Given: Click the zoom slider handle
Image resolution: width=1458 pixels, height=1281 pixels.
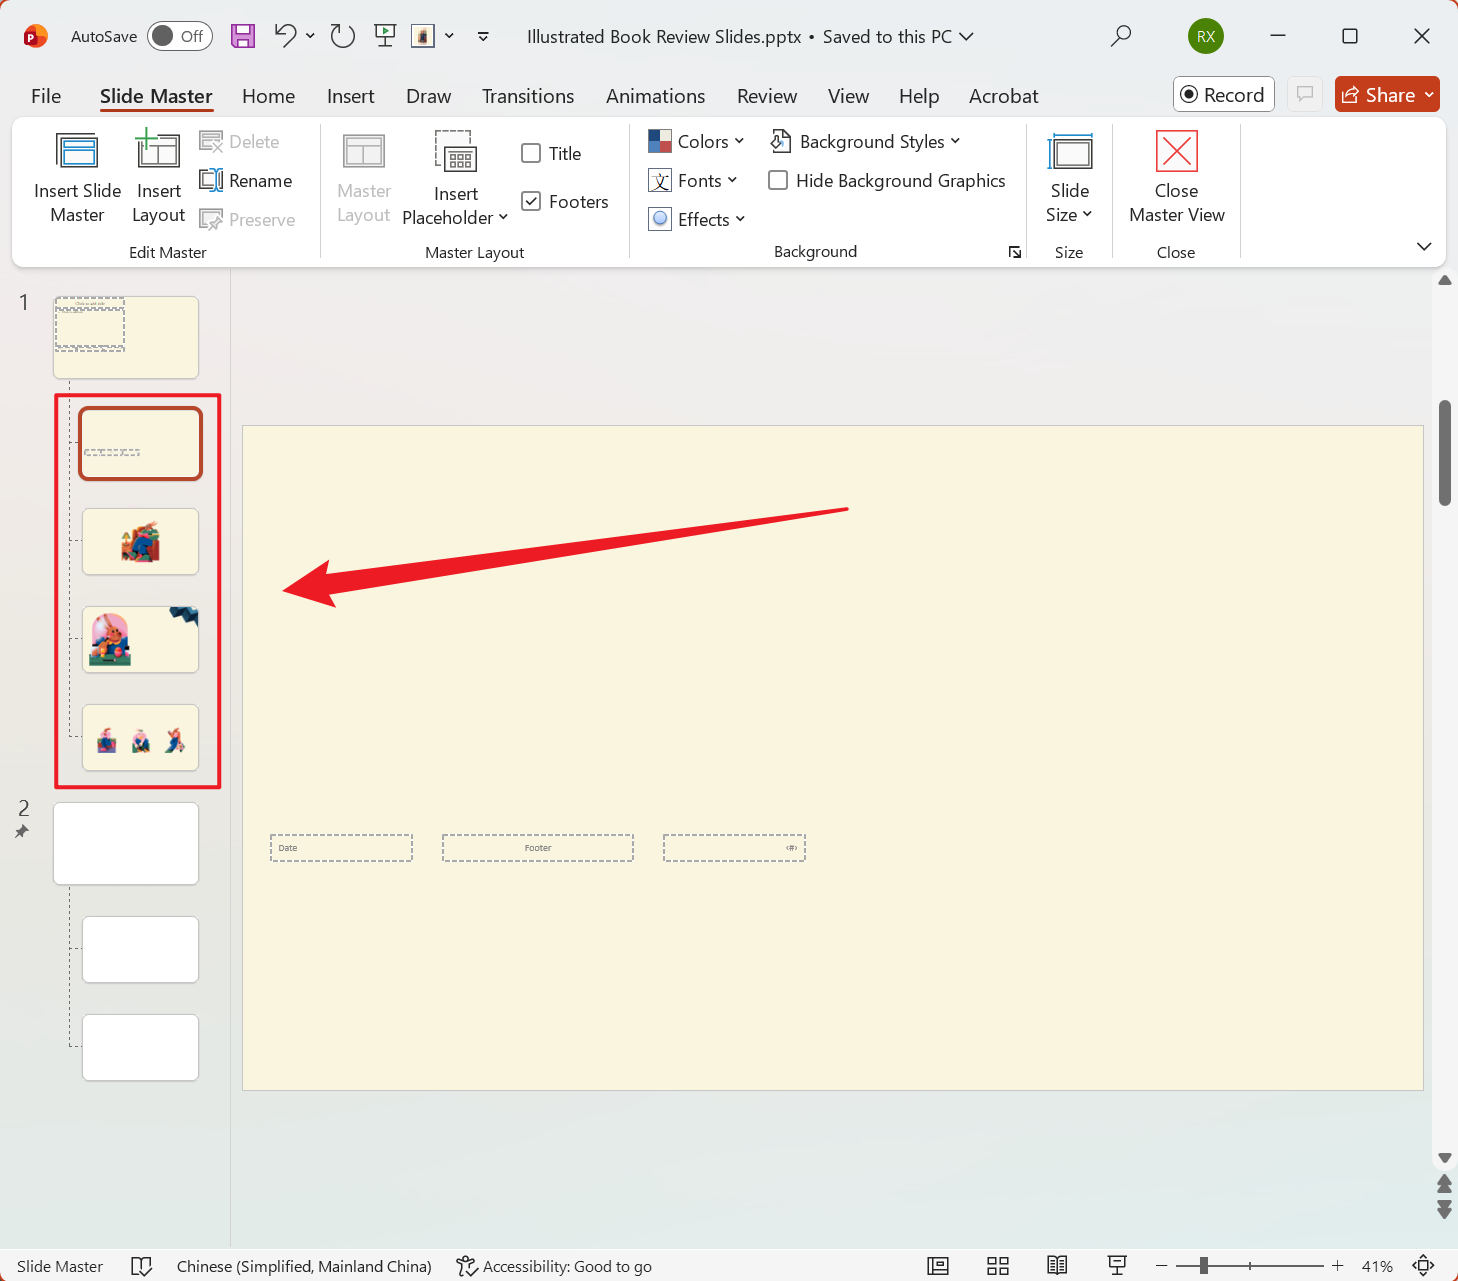Looking at the screenshot, I should [x=1204, y=1266].
